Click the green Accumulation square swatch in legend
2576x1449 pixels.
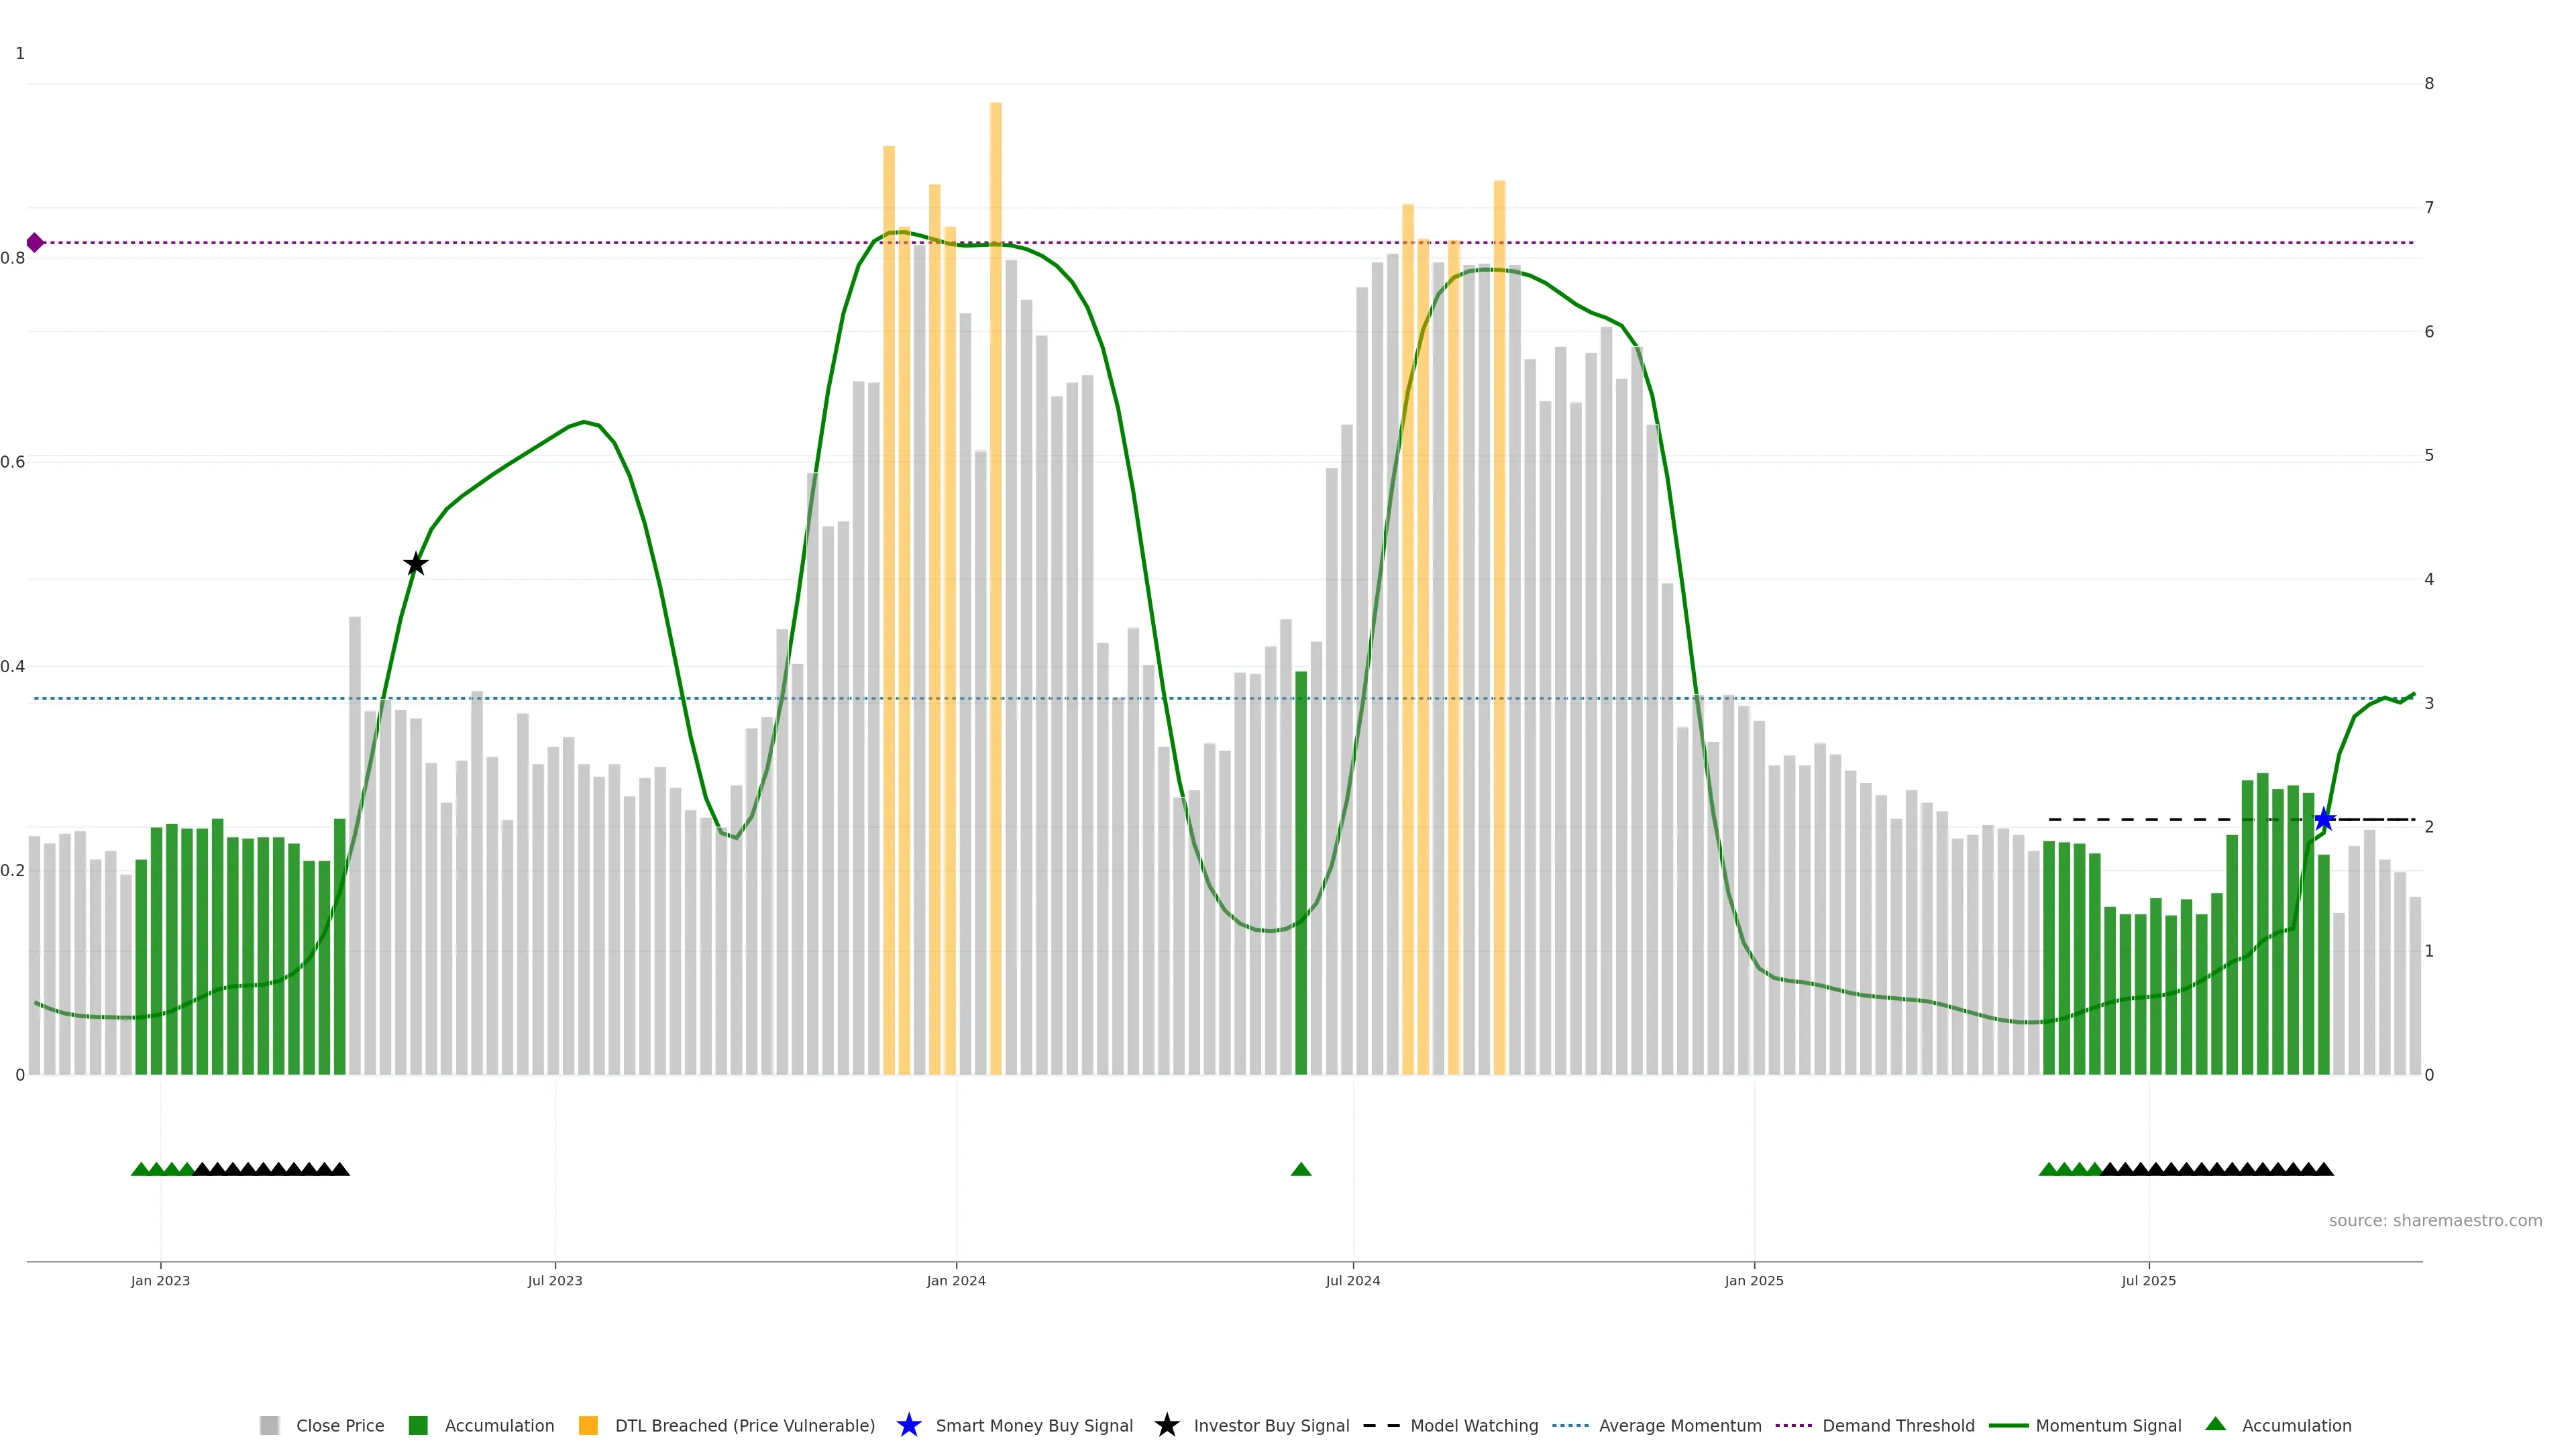(418, 1425)
